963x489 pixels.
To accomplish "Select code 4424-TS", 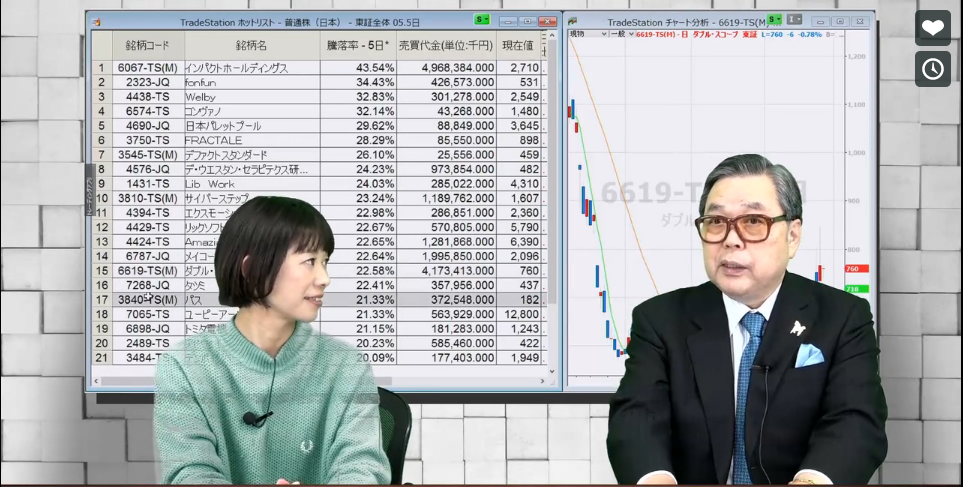I will 147,242.
